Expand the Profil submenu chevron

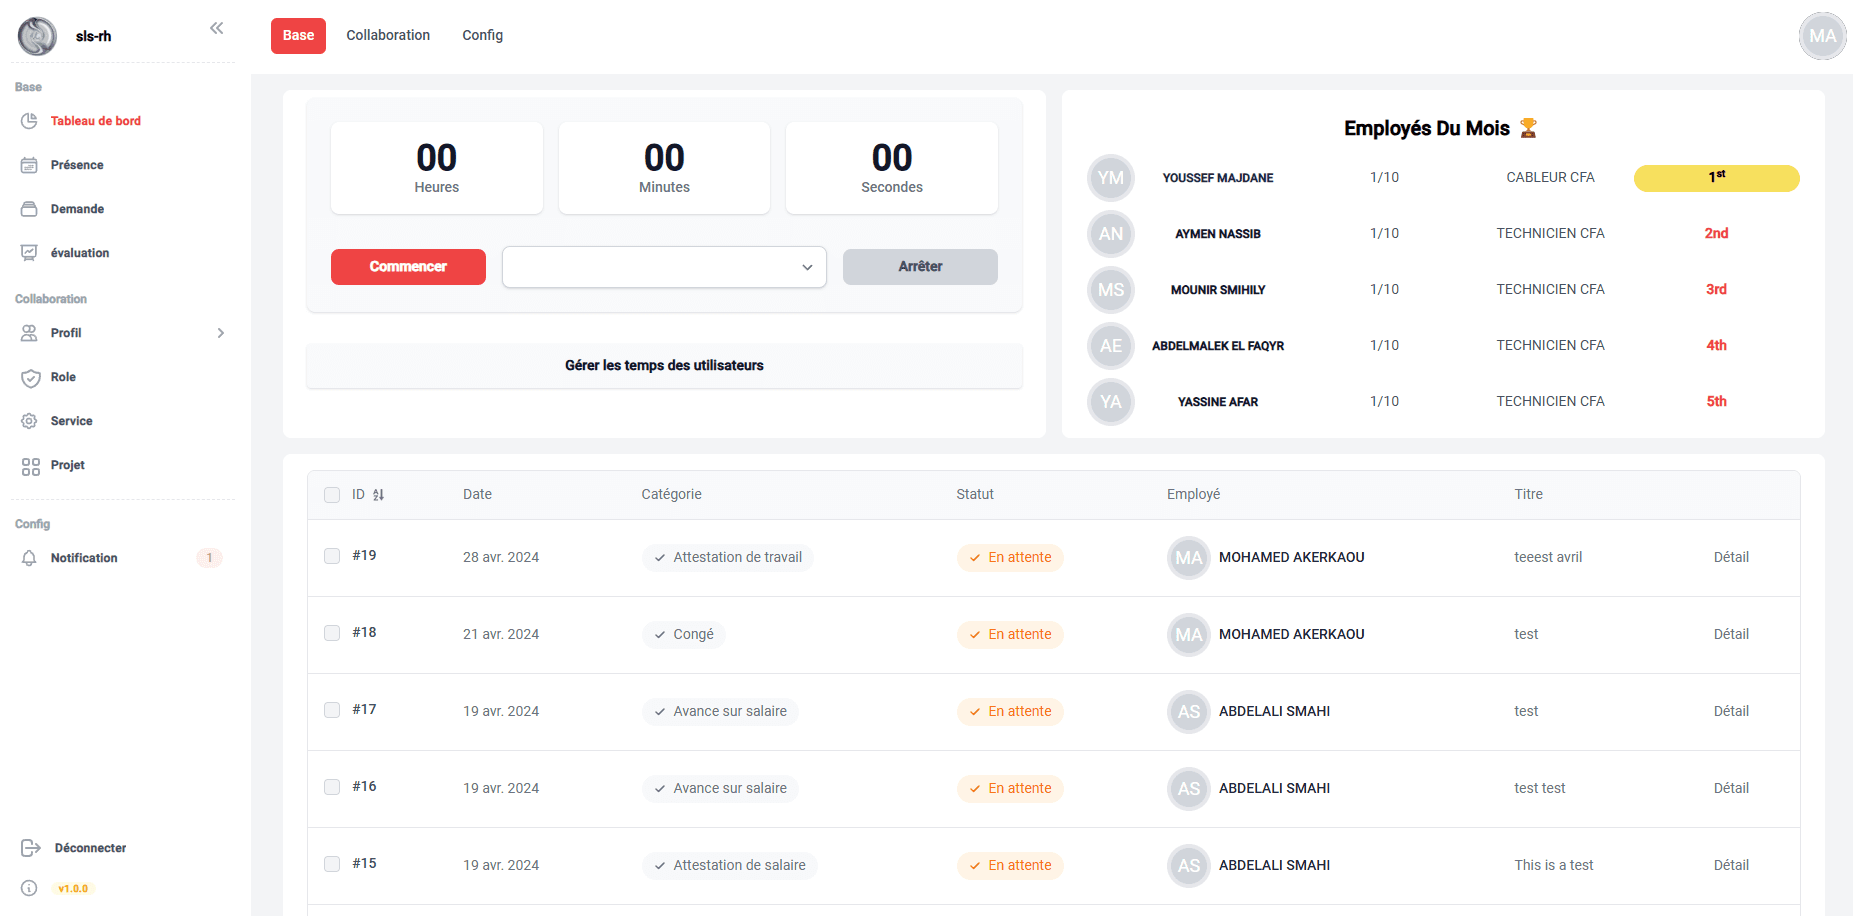221,333
